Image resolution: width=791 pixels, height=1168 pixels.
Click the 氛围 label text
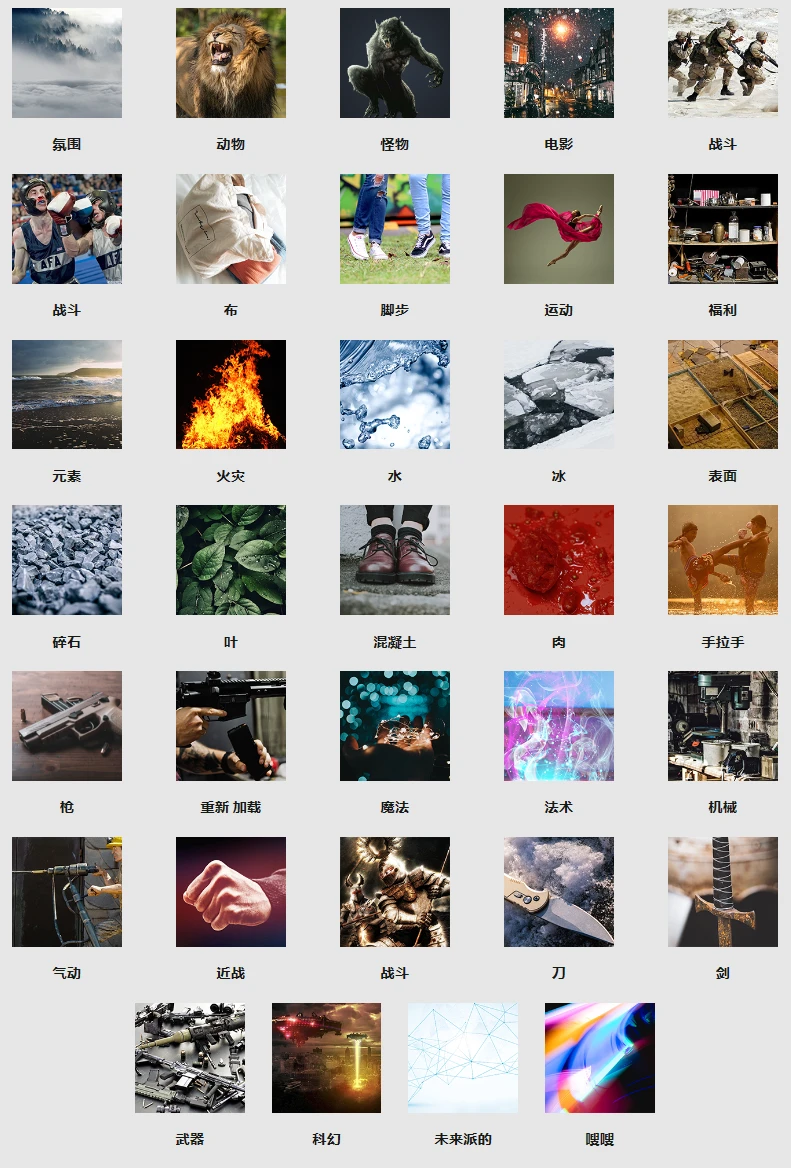click(x=67, y=145)
